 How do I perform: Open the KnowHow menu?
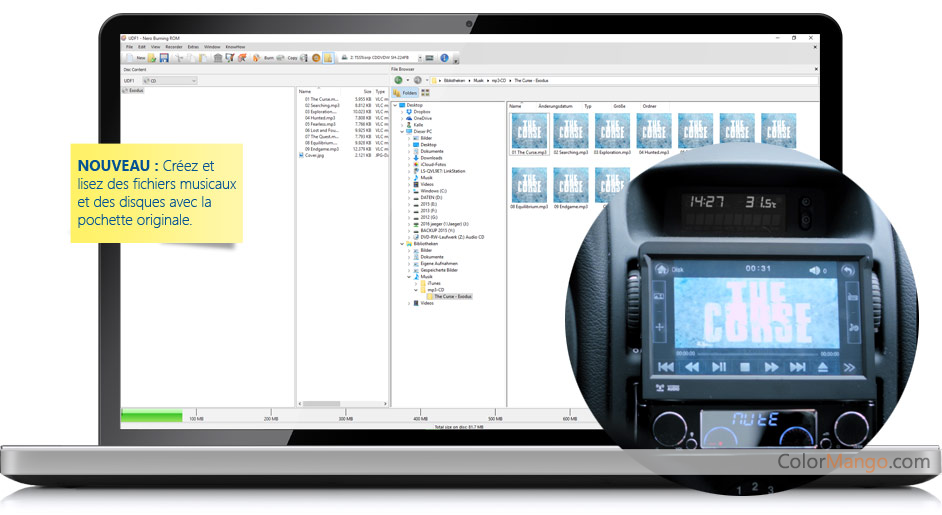coord(236,47)
